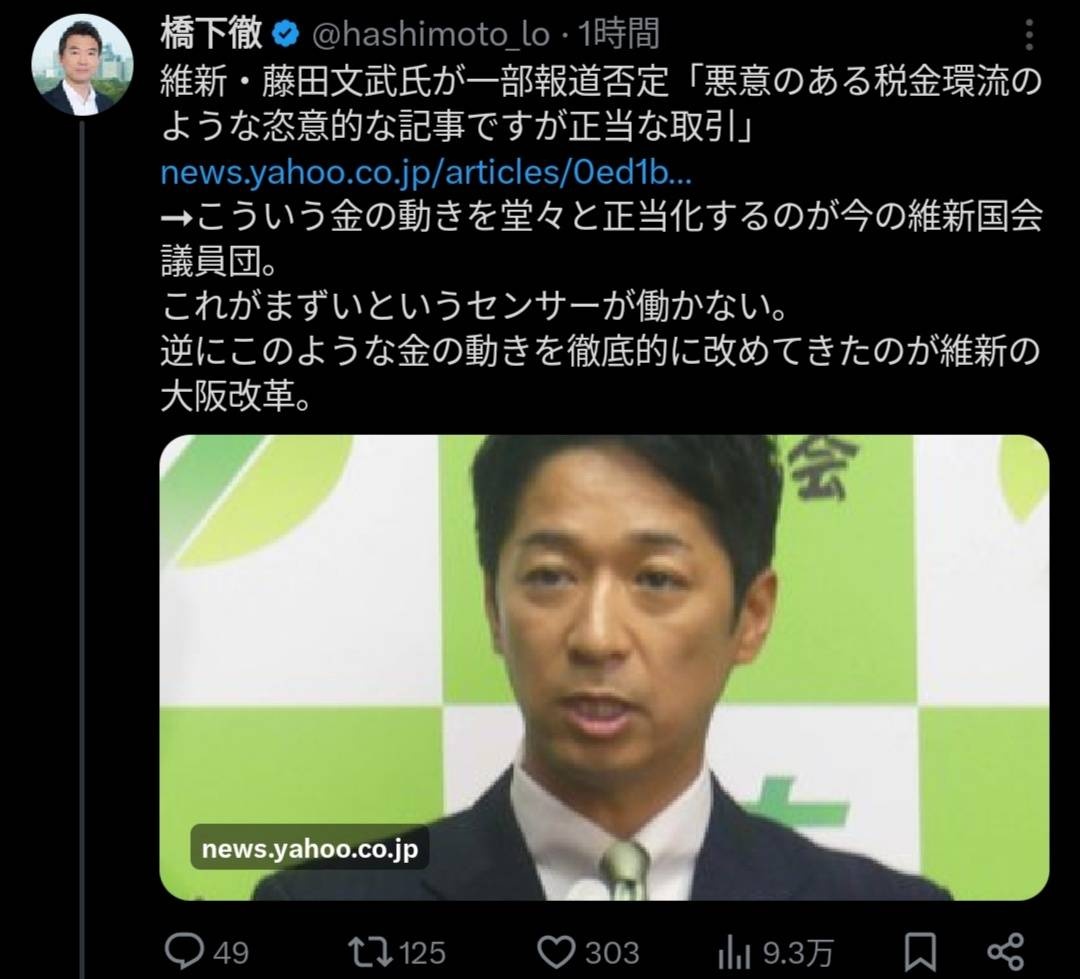
Task: Click the 125 retweets count
Action: pyautogui.click(x=422, y=954)
